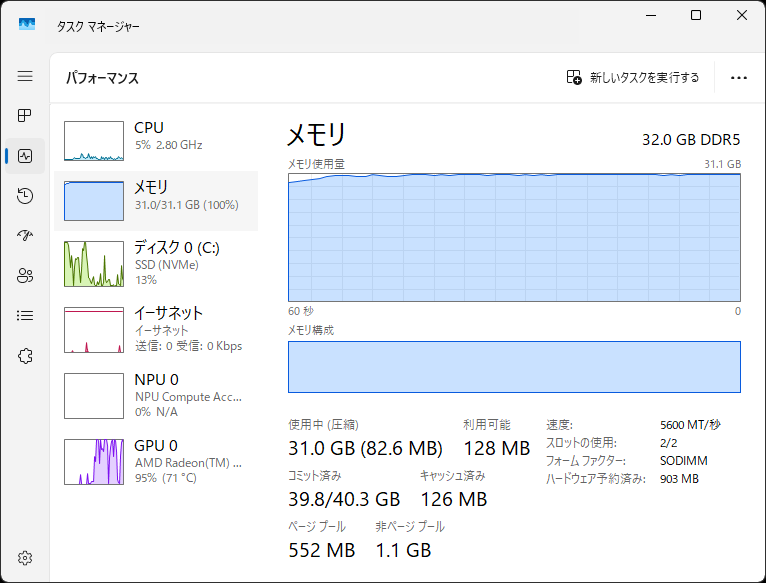Open the Details list page icon

[25, 315]
